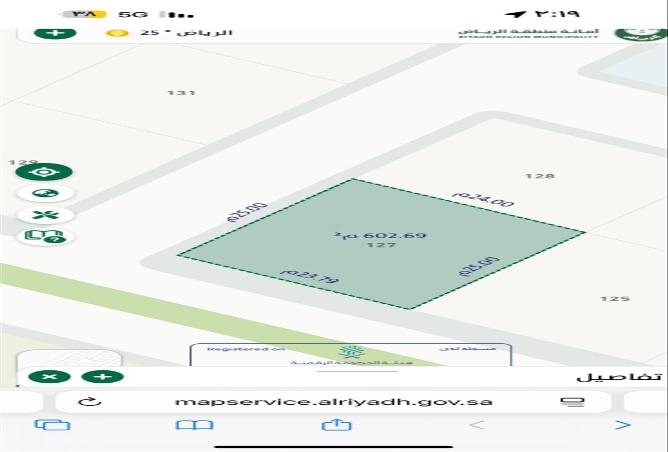Open Safari tabs overview

[52, 425]
